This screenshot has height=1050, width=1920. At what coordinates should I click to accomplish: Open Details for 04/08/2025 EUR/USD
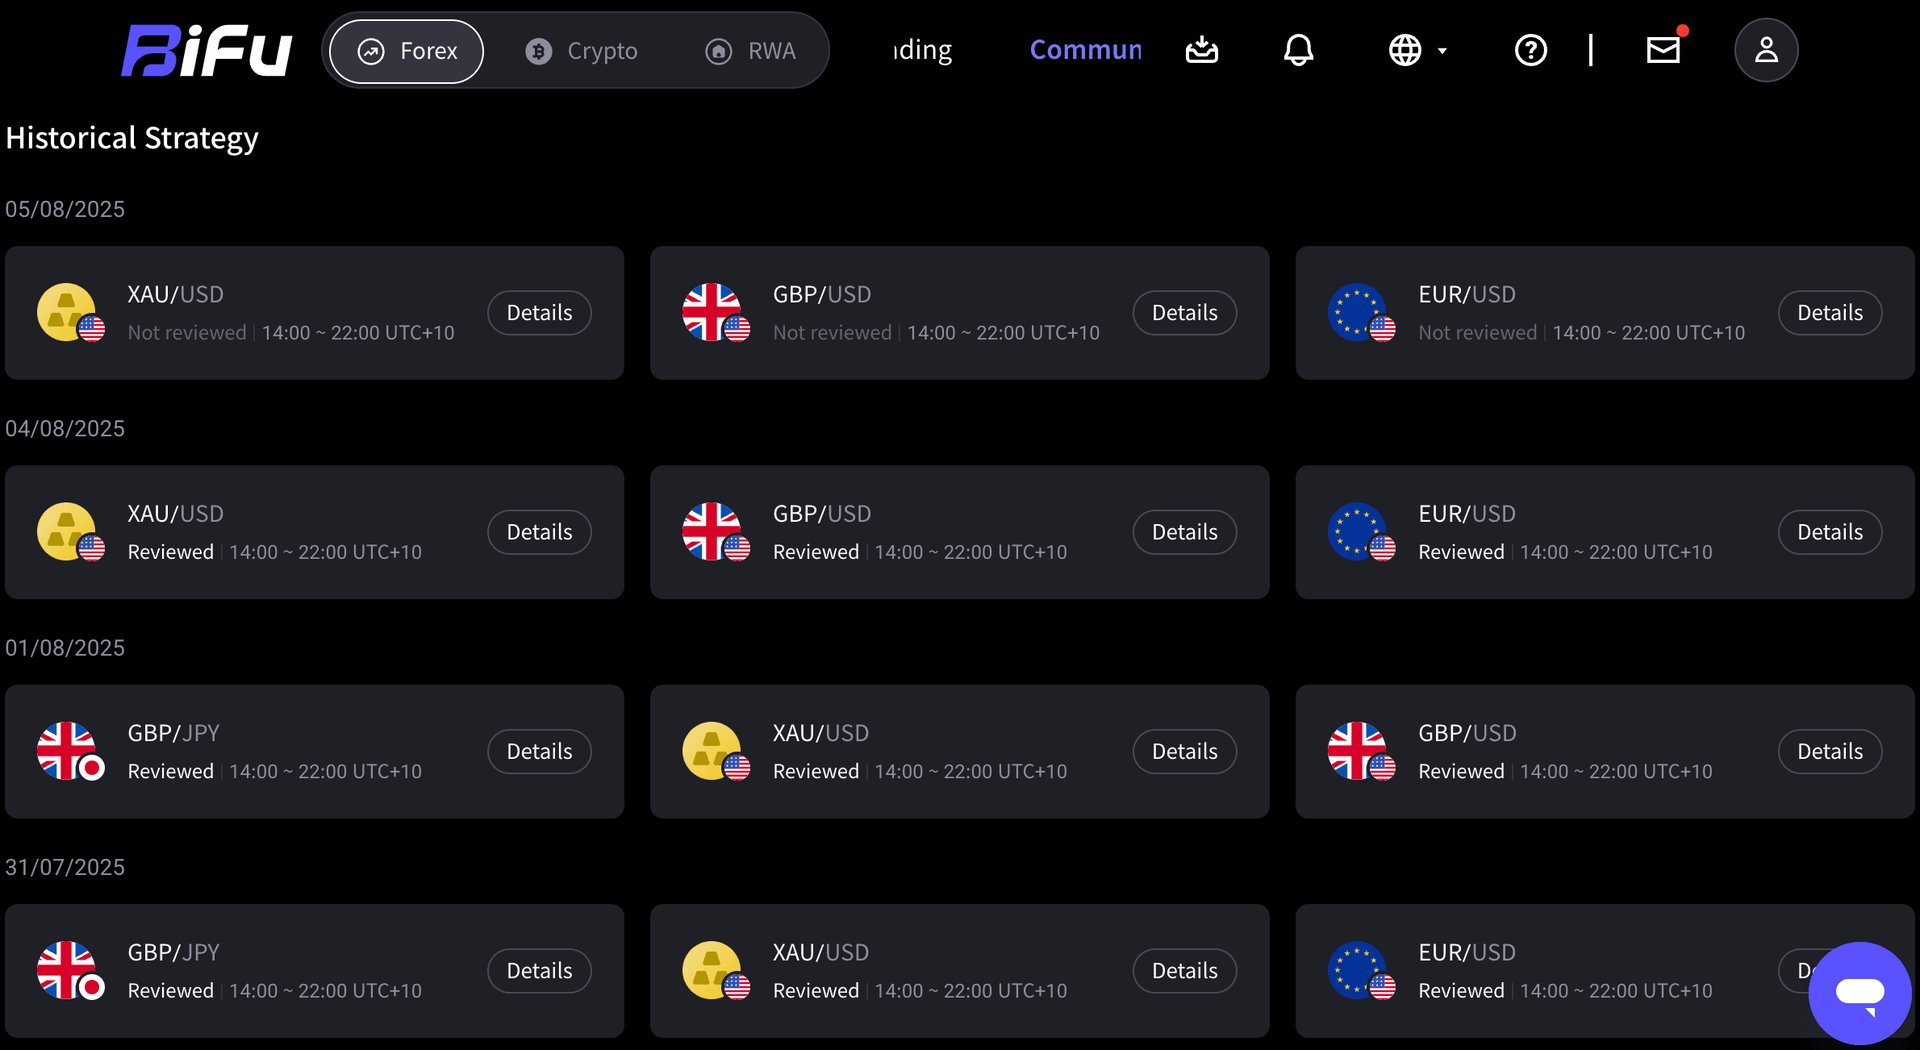tap(1830, 532)
